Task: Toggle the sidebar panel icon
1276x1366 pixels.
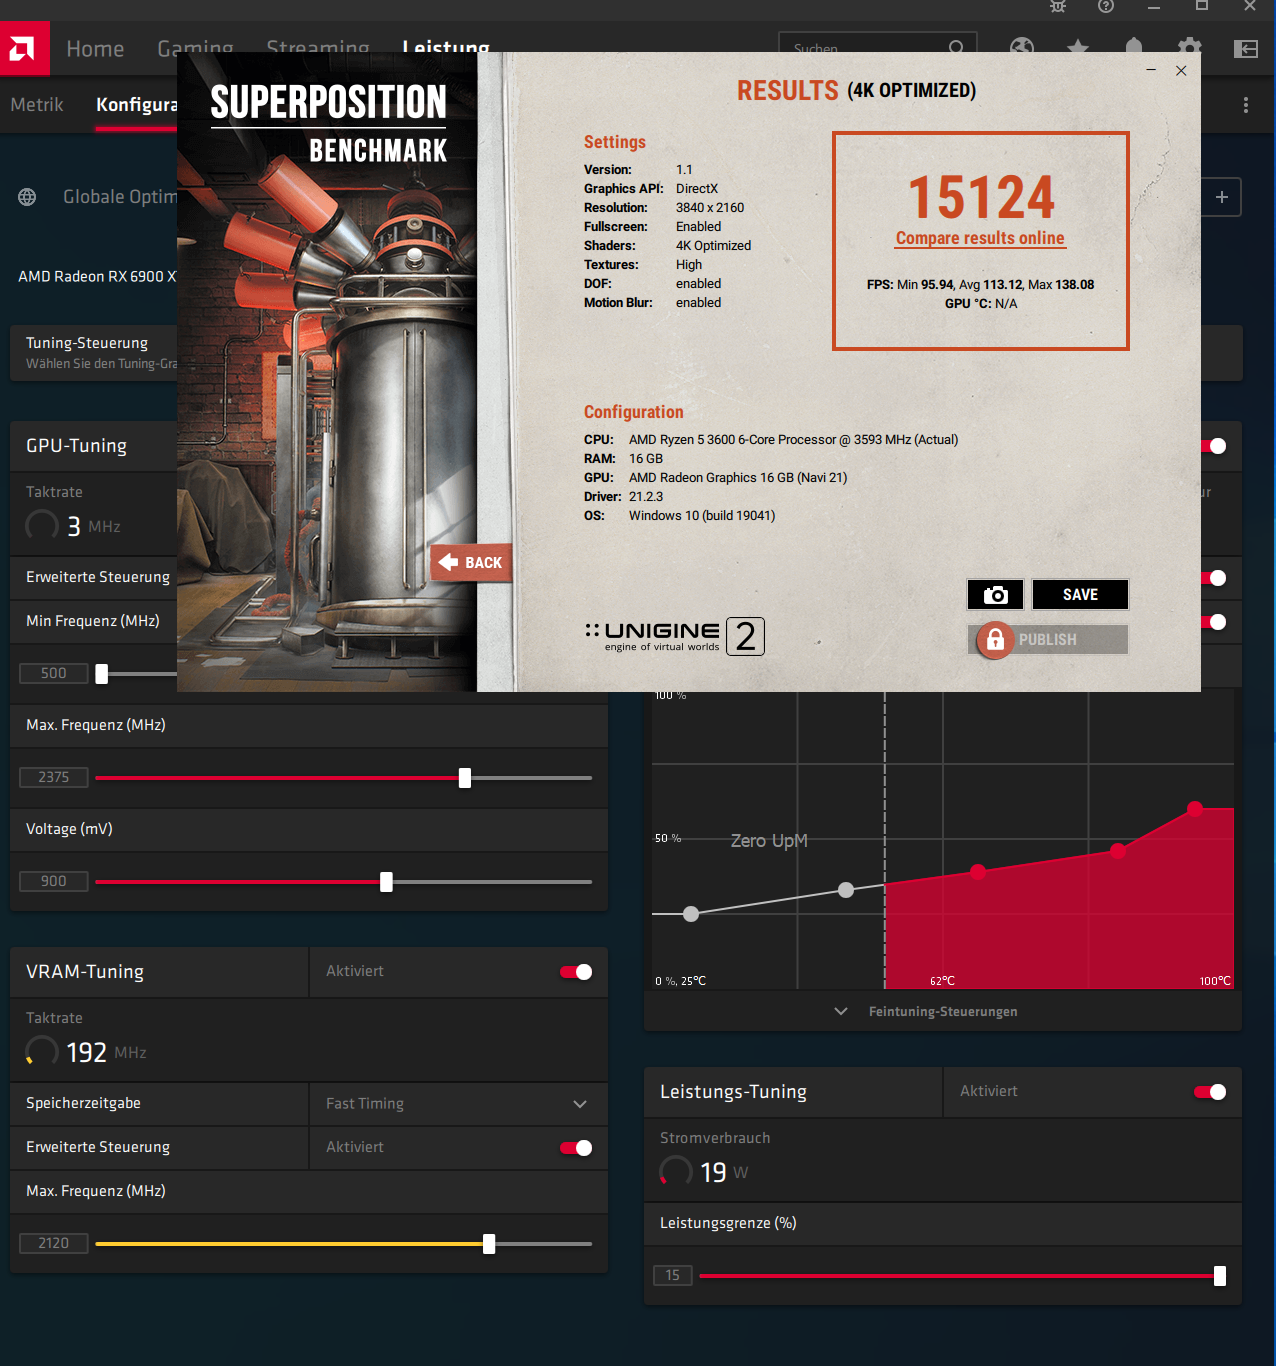Action: pos(1246,49)
